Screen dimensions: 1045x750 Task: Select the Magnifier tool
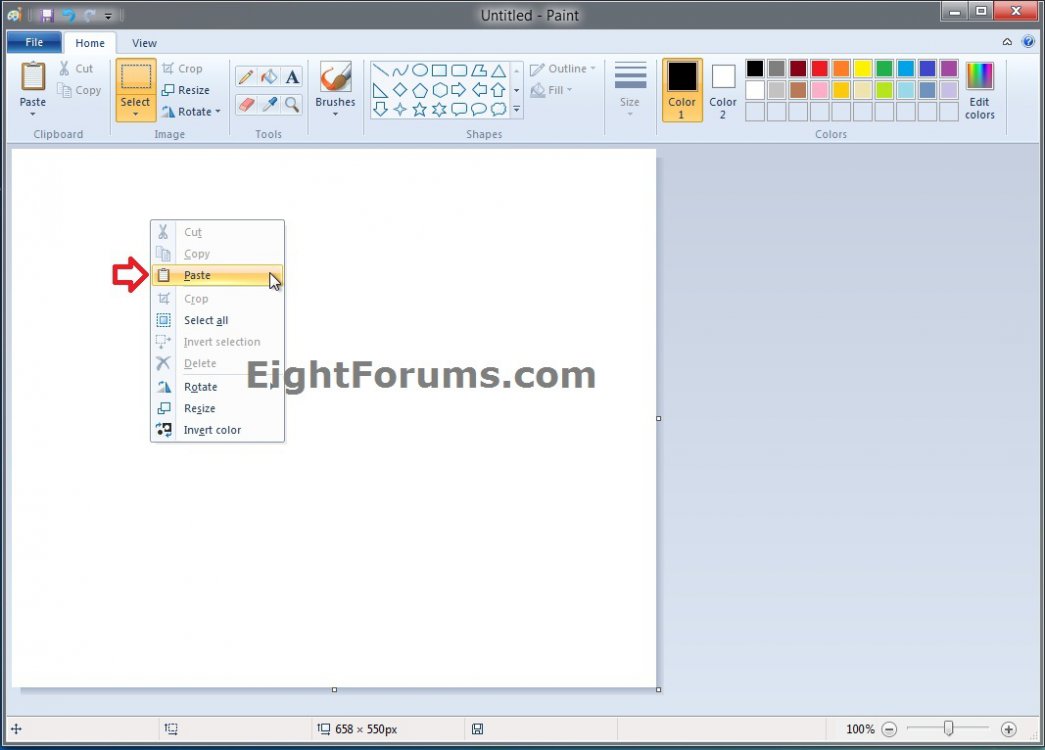click(292, 105)
